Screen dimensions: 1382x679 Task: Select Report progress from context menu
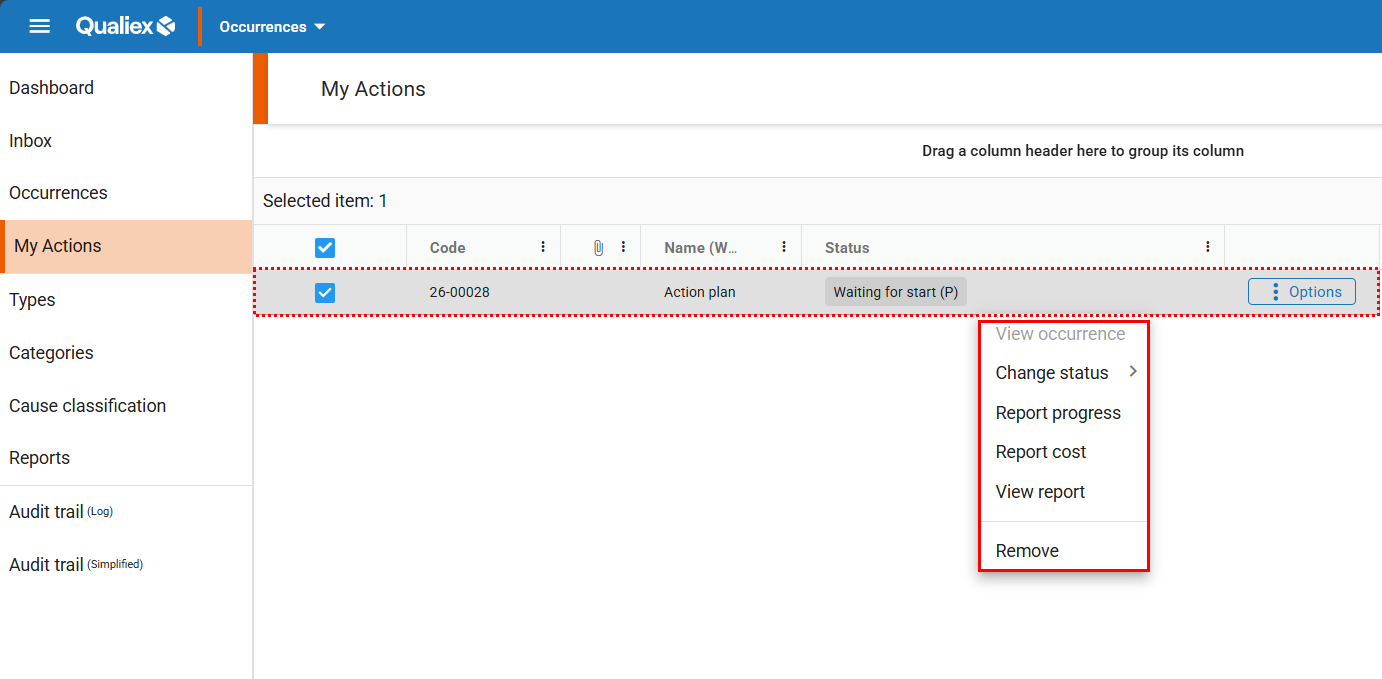click(x=1058, y=413)
